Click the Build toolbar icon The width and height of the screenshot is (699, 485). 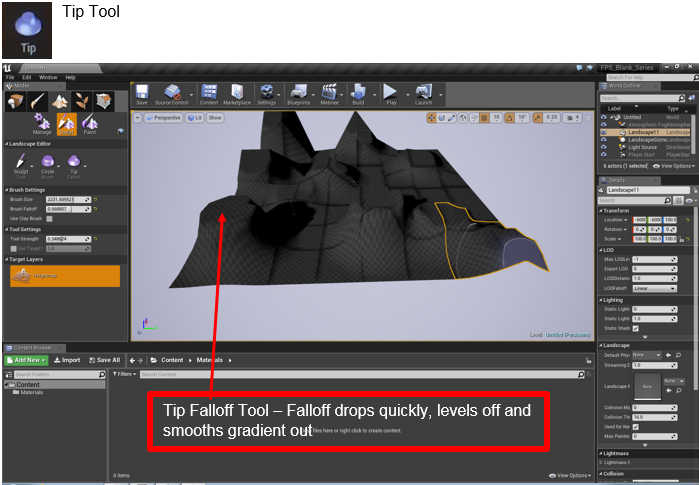[358, 95]
